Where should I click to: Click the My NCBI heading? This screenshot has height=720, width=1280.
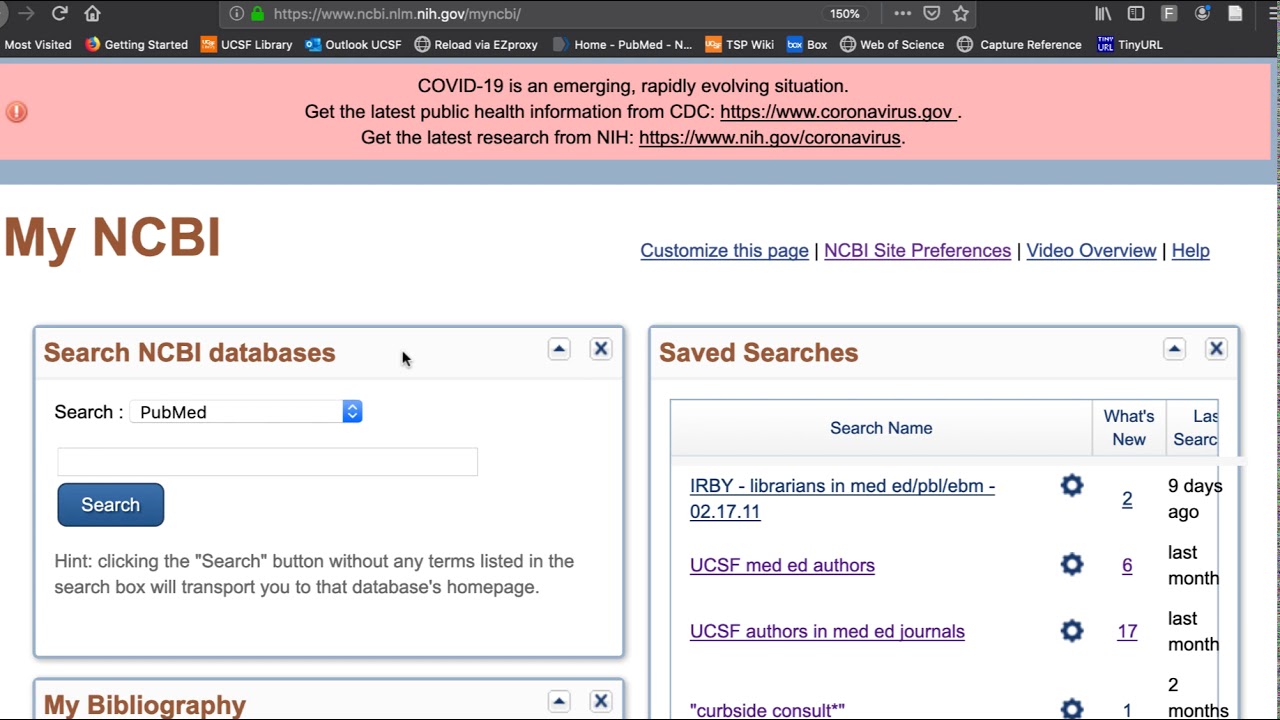pyautogui.click(x=112, y=238)
